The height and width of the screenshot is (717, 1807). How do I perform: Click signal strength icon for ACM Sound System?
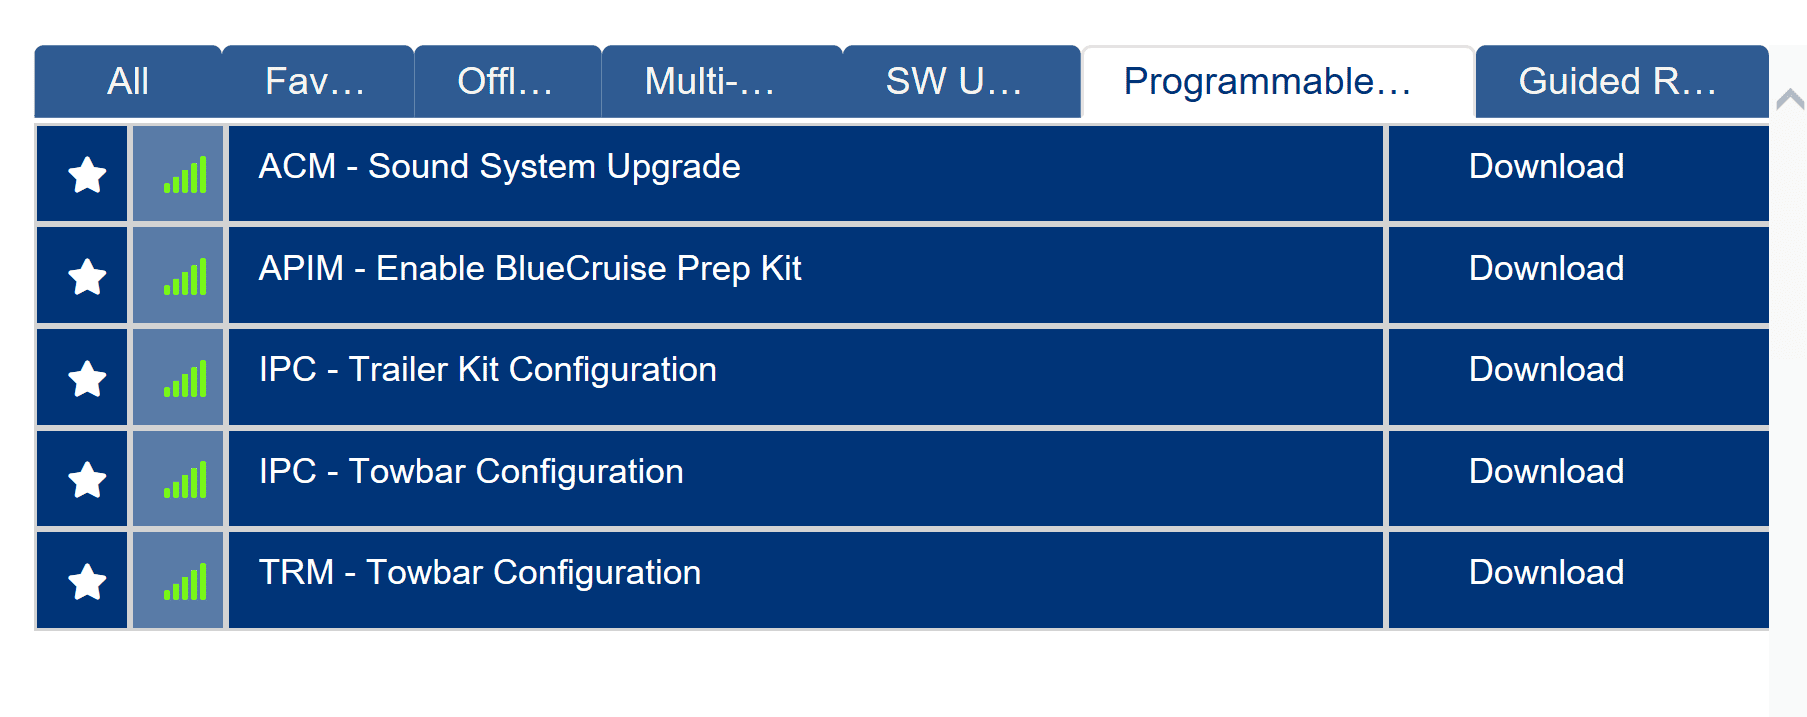(185, 175)
